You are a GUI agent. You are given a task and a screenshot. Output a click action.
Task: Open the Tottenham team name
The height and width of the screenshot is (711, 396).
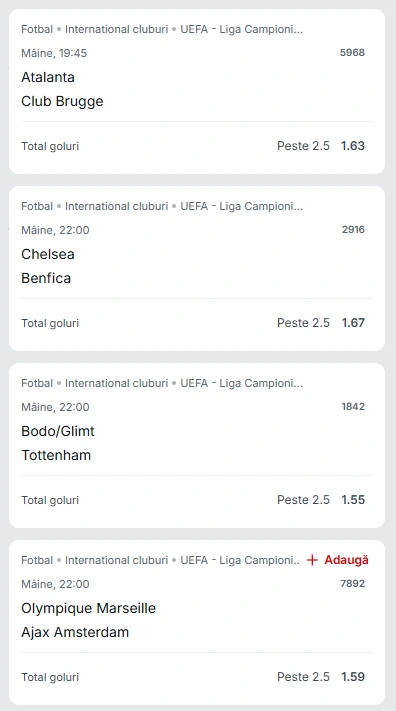pos(56,455)
